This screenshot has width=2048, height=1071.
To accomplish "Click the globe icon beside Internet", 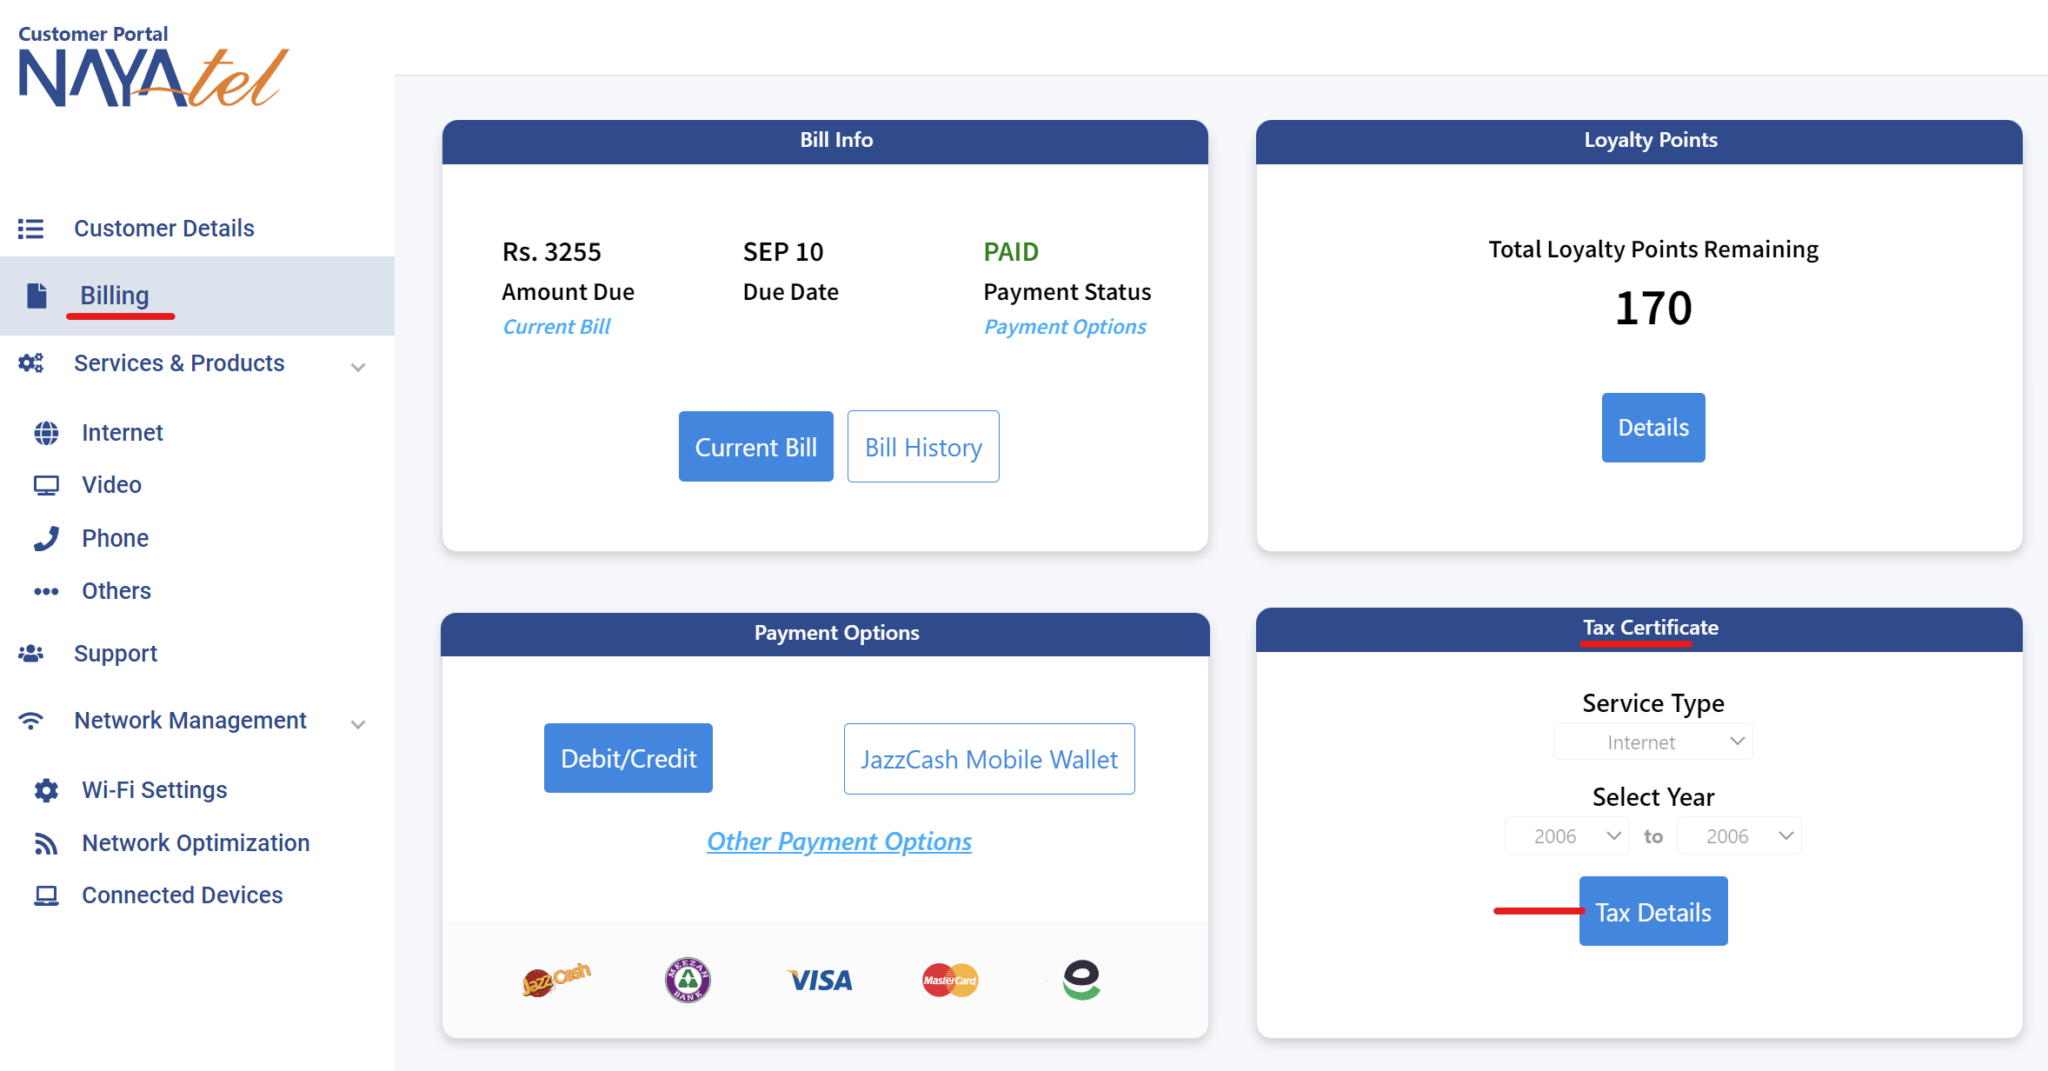I will tap(46, 433).
